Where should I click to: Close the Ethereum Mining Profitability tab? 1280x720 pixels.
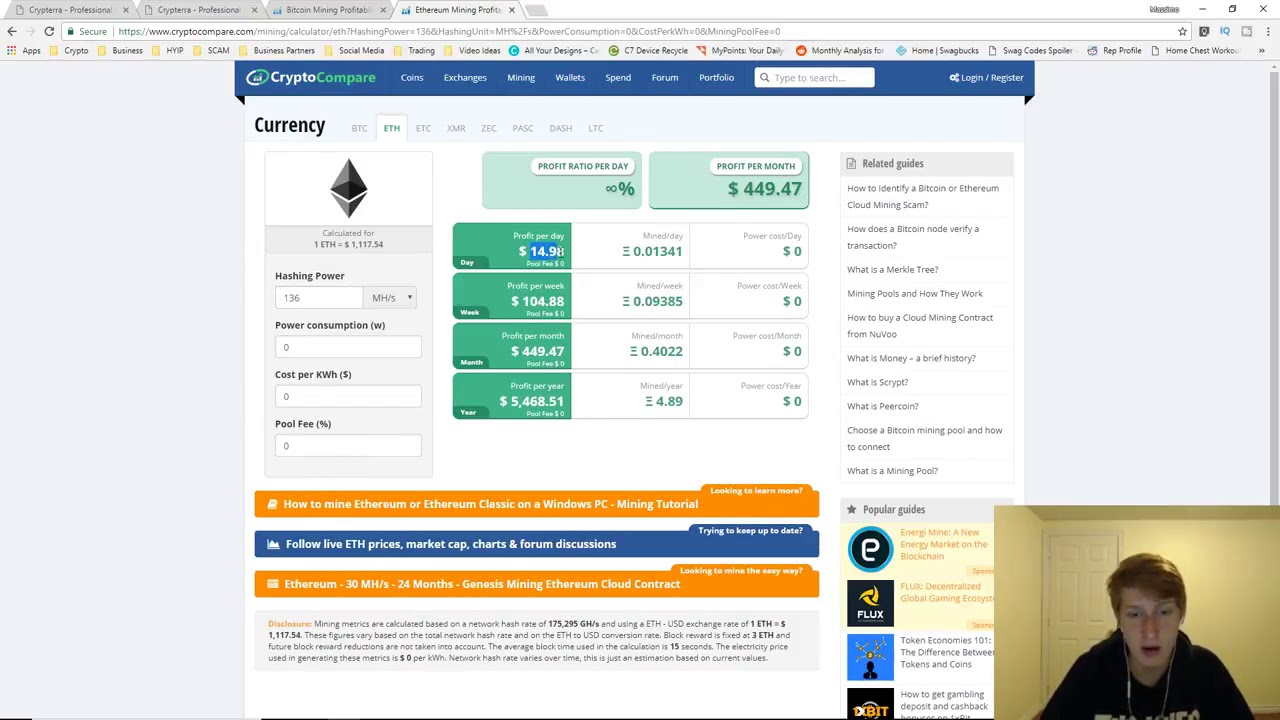coord(511,10)
